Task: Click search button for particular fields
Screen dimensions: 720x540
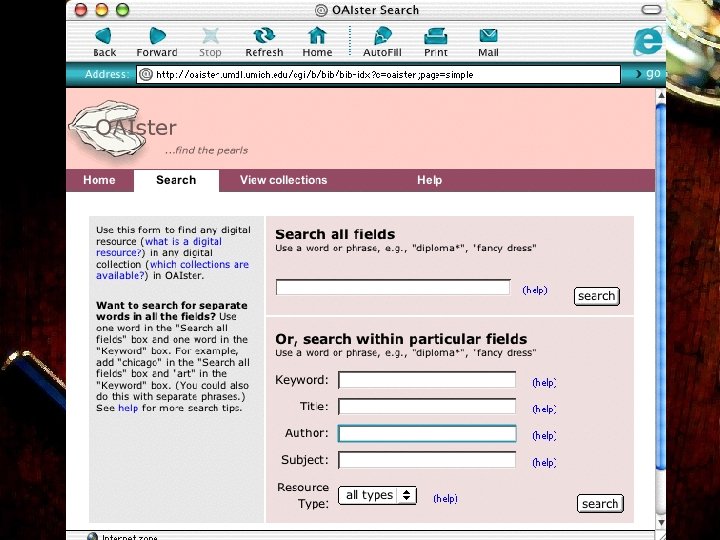Action: [x=600, y=503]
